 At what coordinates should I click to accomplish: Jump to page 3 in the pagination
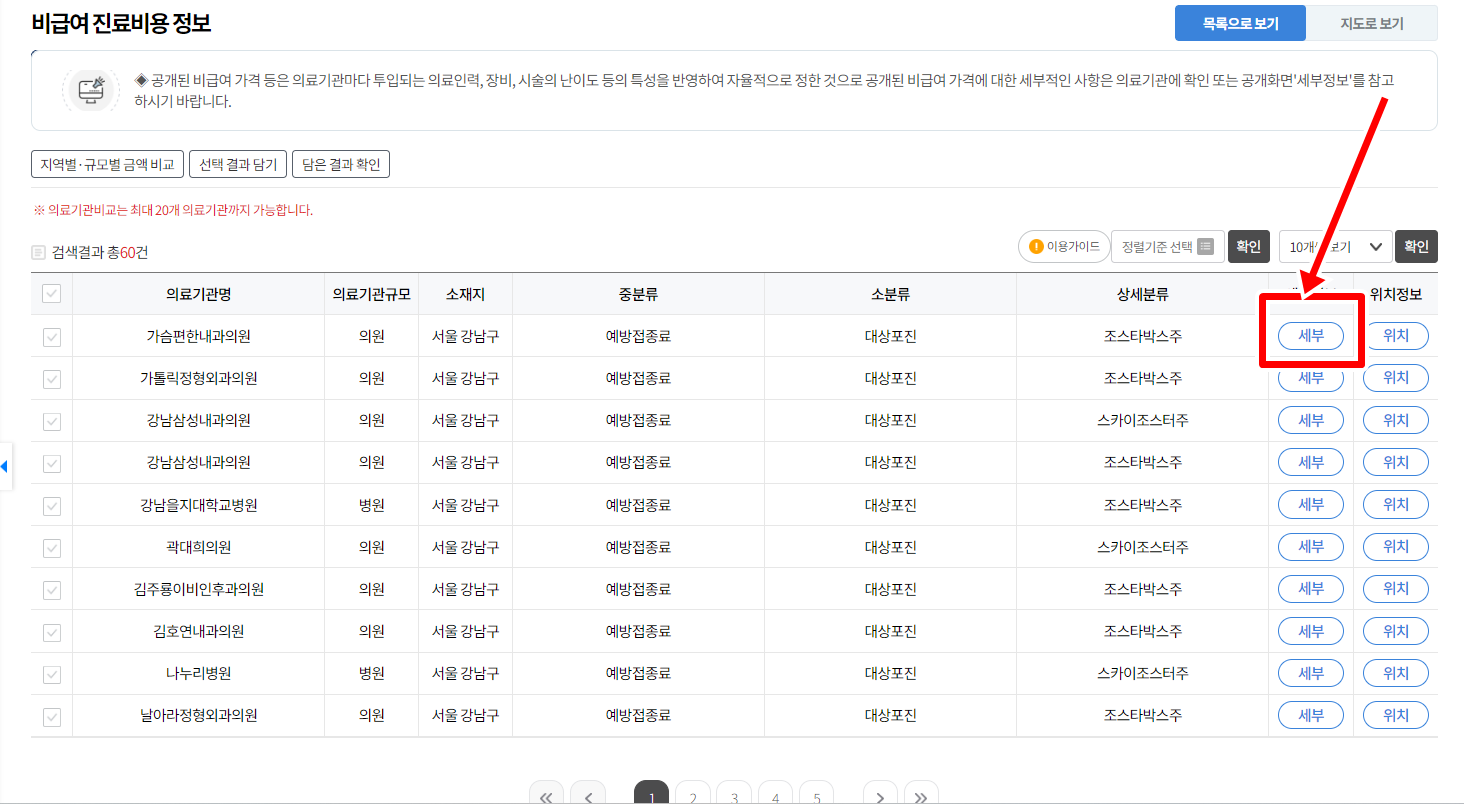click(x=734, y=795)
